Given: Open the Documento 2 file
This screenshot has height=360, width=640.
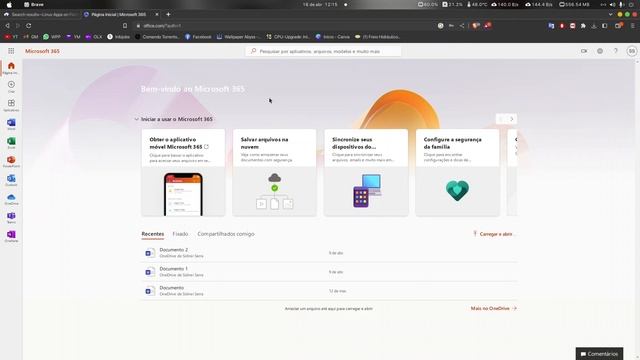Looking at the screenshot, I should tap(329, 253).
